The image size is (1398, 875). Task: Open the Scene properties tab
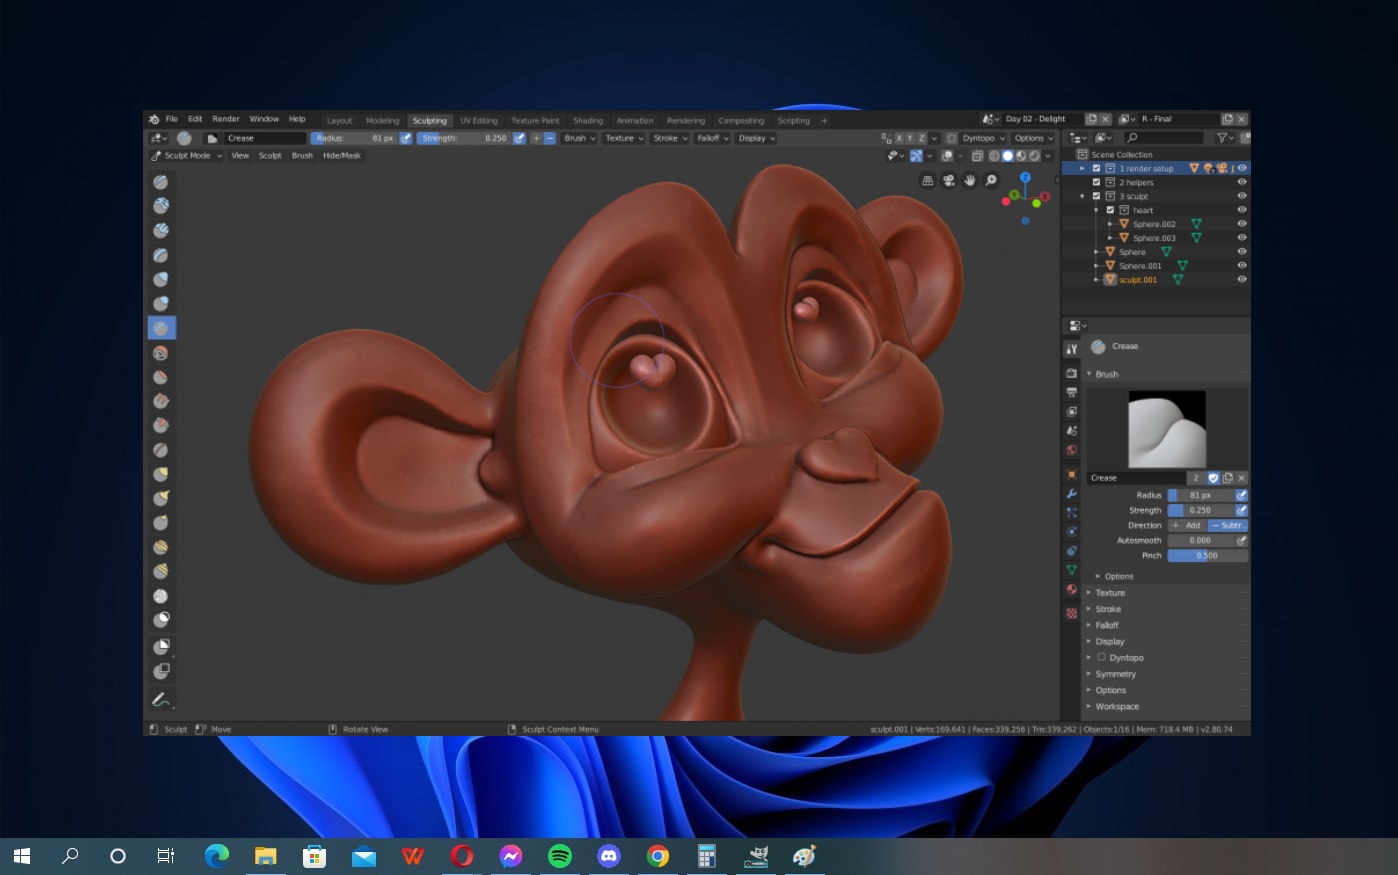pos(1072,431)
